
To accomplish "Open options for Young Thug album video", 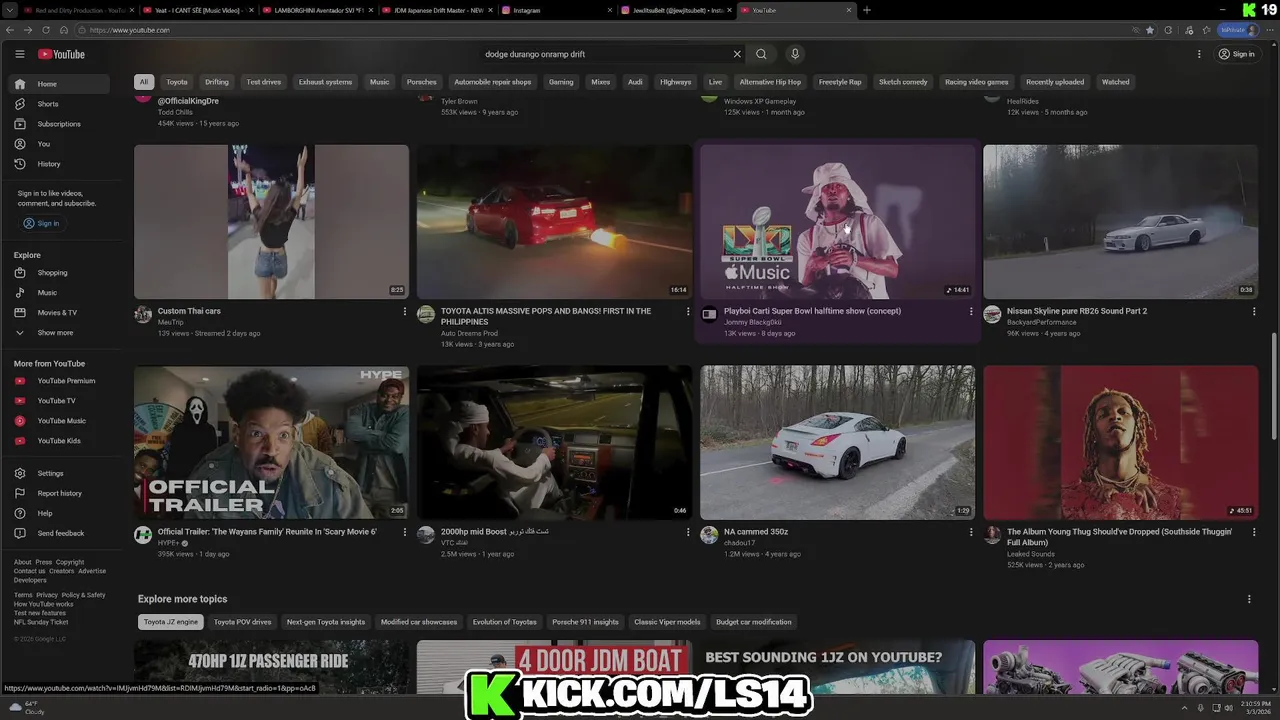I will coord(1254,533).
